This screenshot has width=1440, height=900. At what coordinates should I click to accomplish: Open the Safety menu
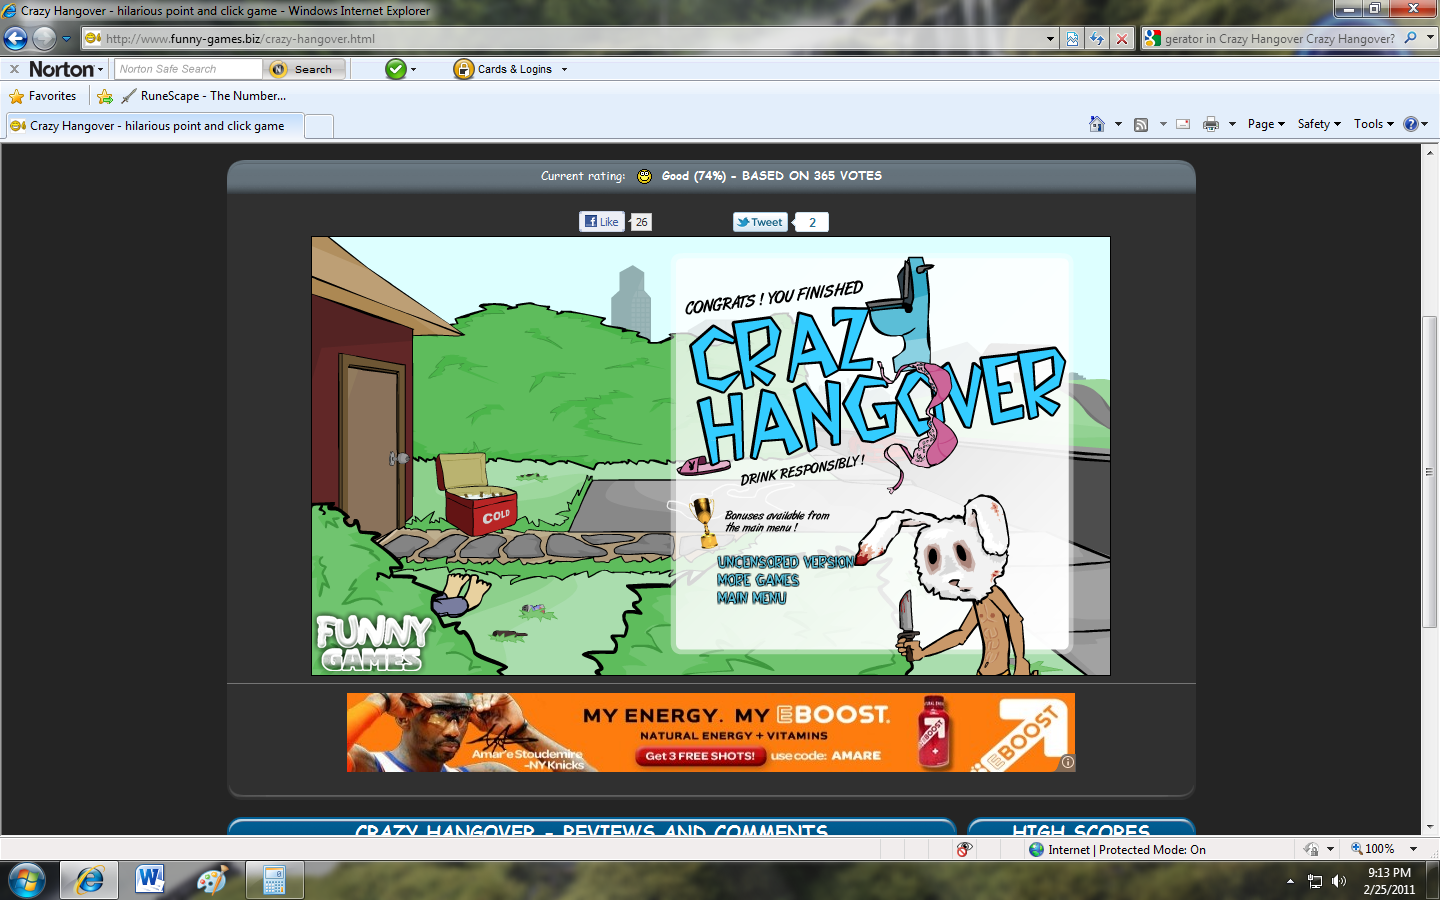click(1319, 124)
